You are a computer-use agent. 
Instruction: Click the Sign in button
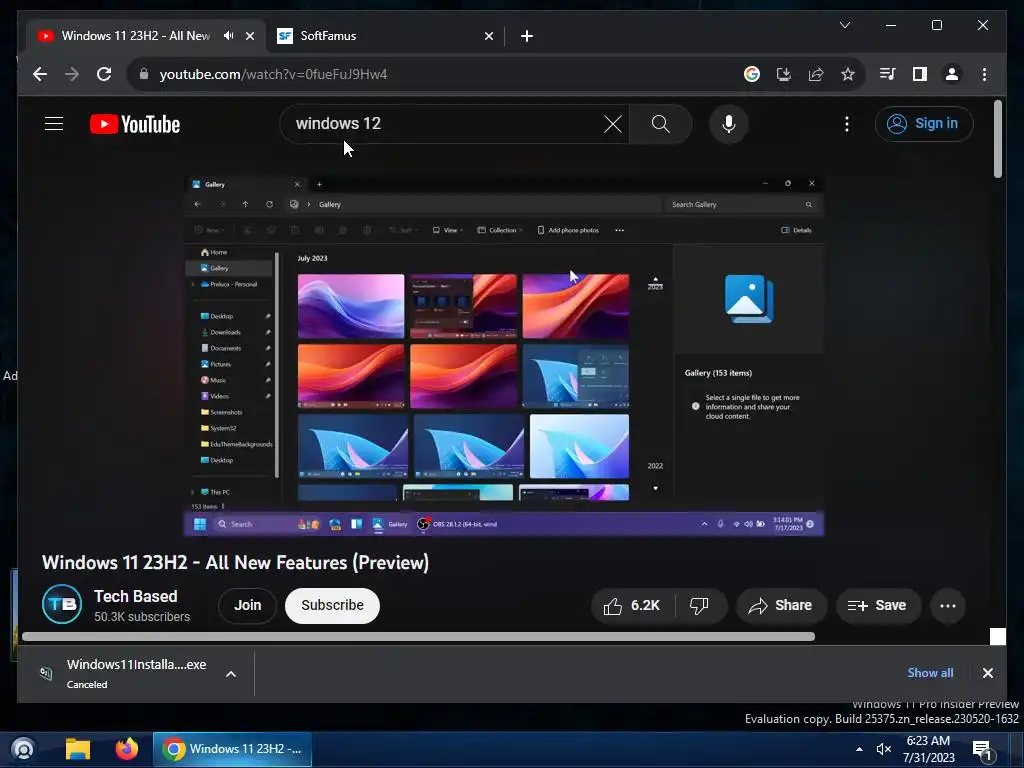(x=924, y=123)
